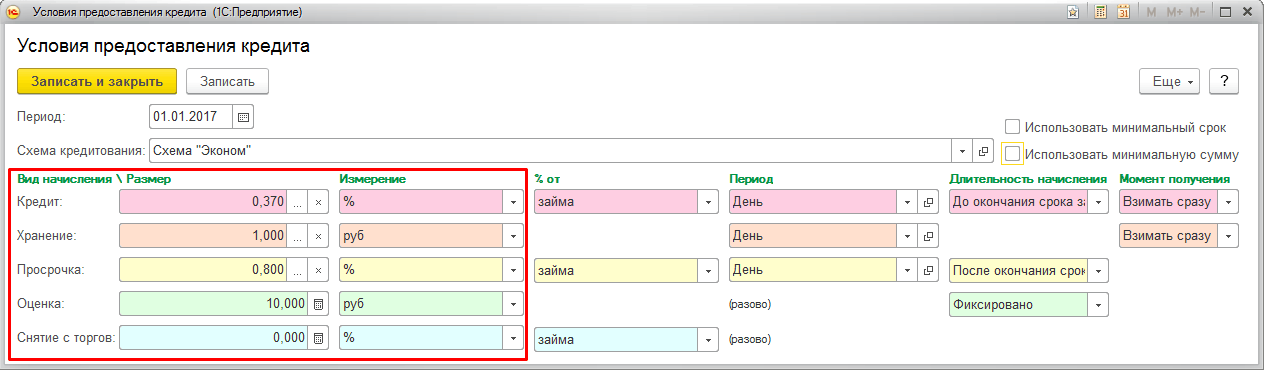Click the M memory button

1151,12
